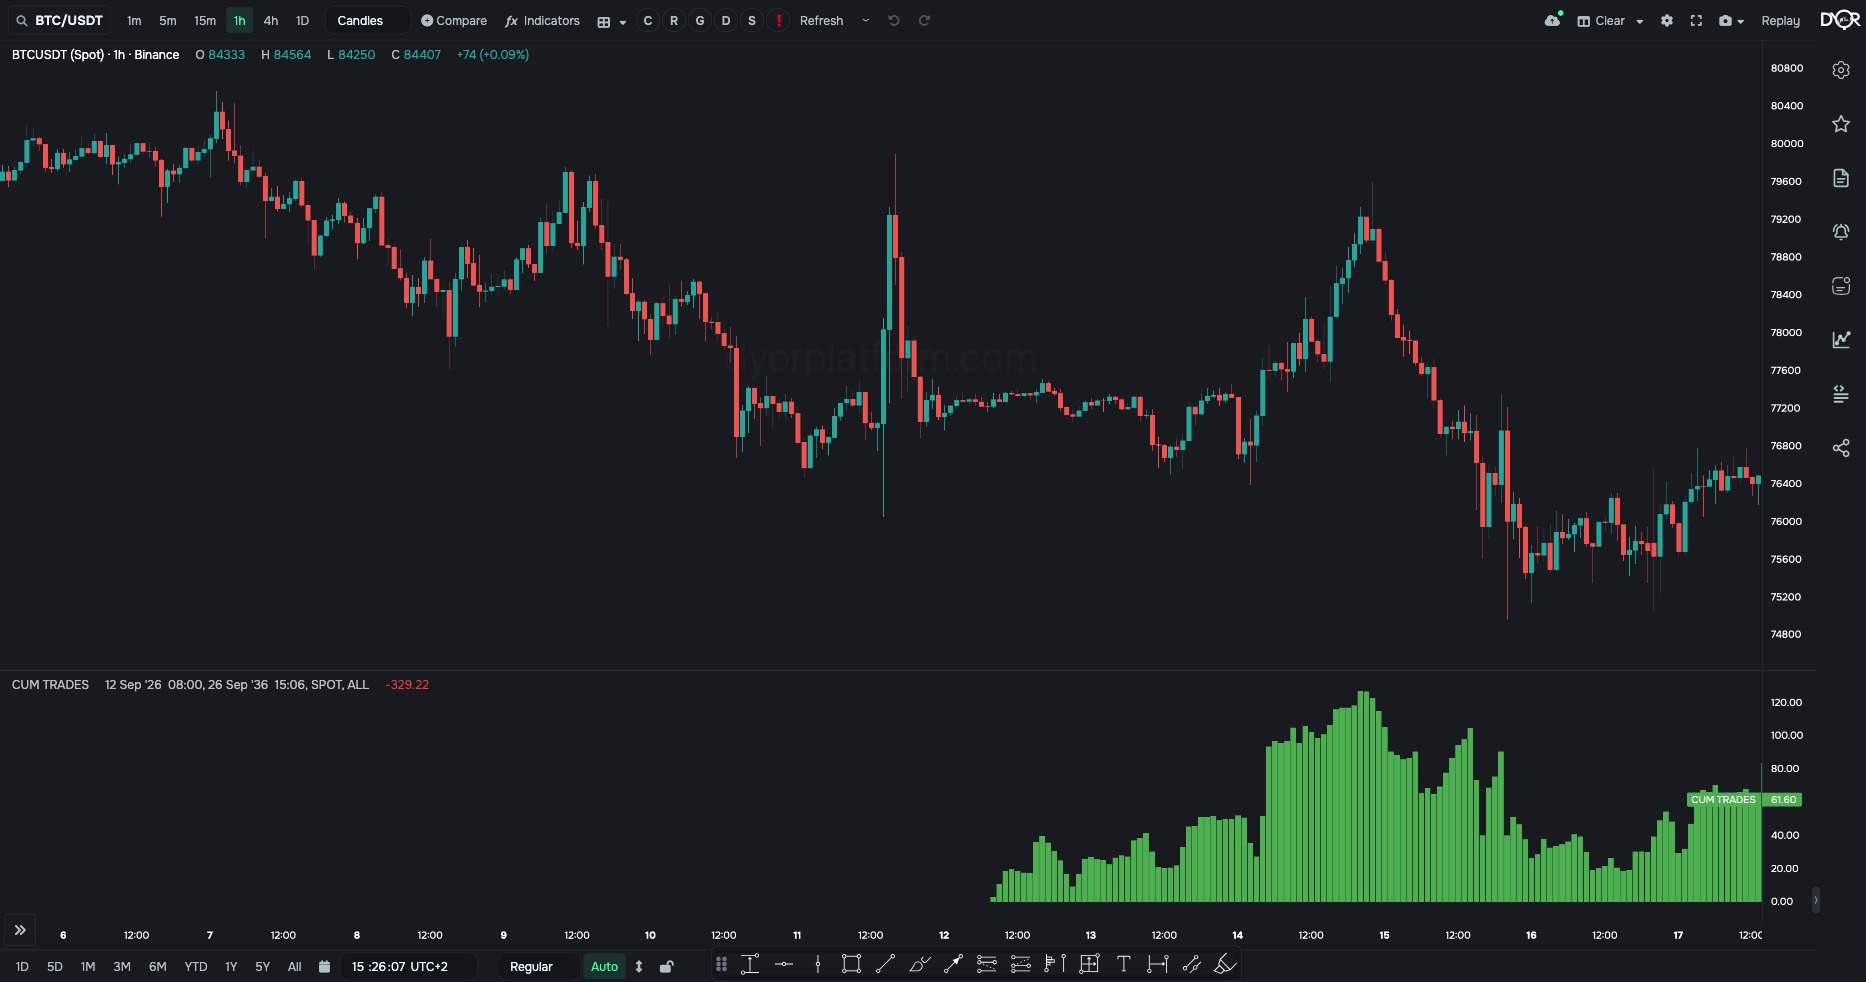Screen dimensions: 1866x982
Task: Switch to the 4h timeframe
Action: click(271, 21)
